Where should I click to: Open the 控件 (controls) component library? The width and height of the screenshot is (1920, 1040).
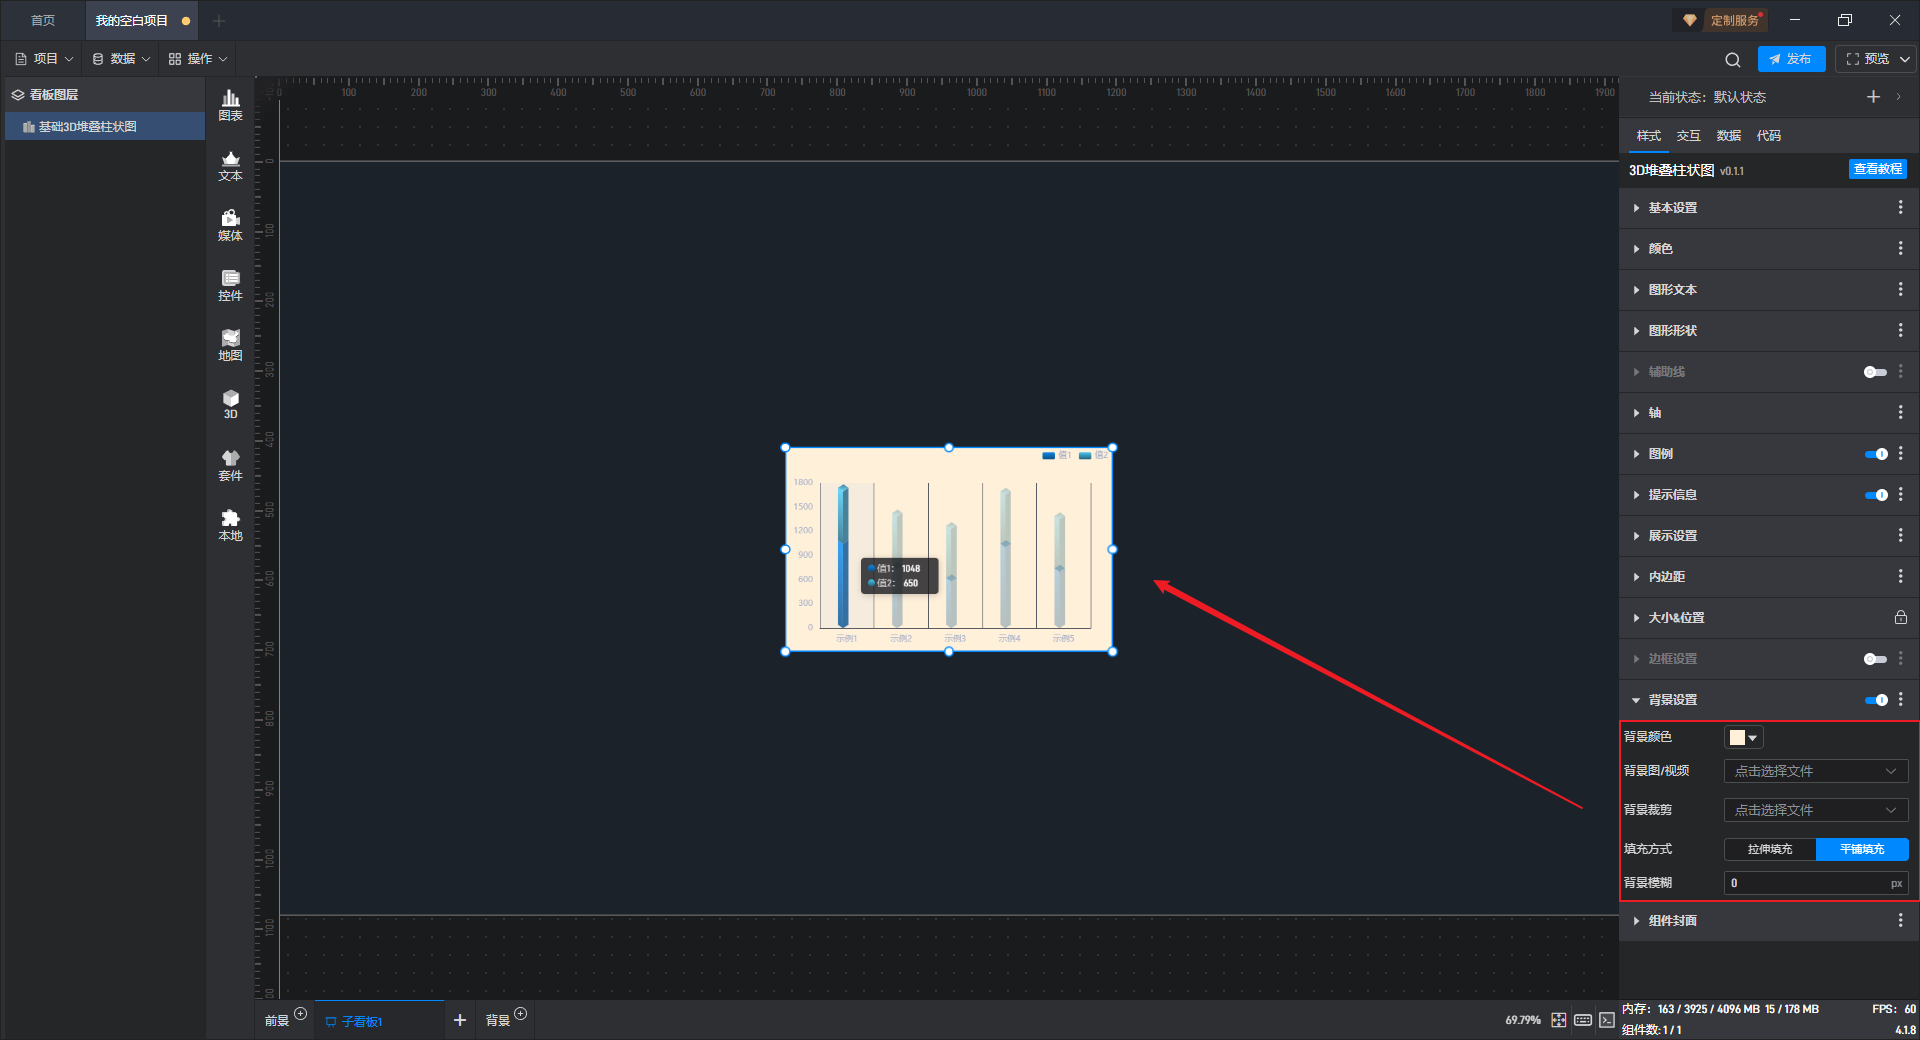pos(230,285)
